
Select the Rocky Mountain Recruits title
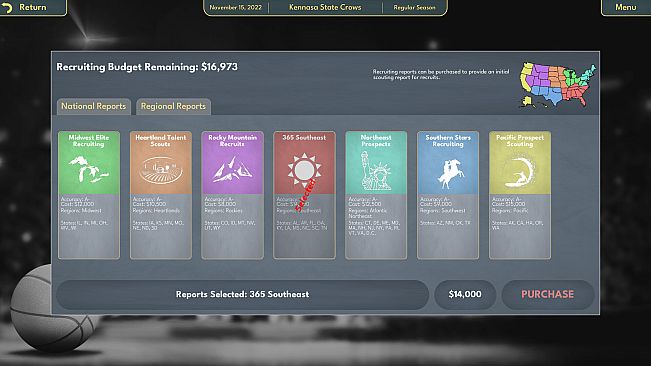[232, 141]
